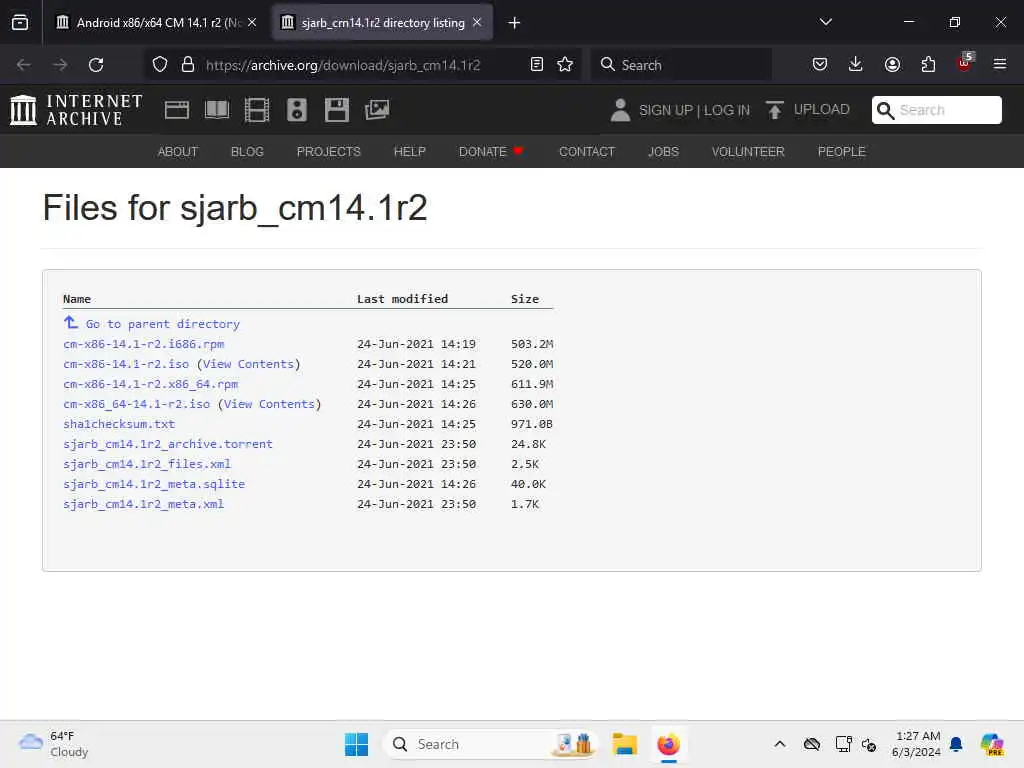
Task: Open ABOUT menu item
Action: click(x=178, y=152)
